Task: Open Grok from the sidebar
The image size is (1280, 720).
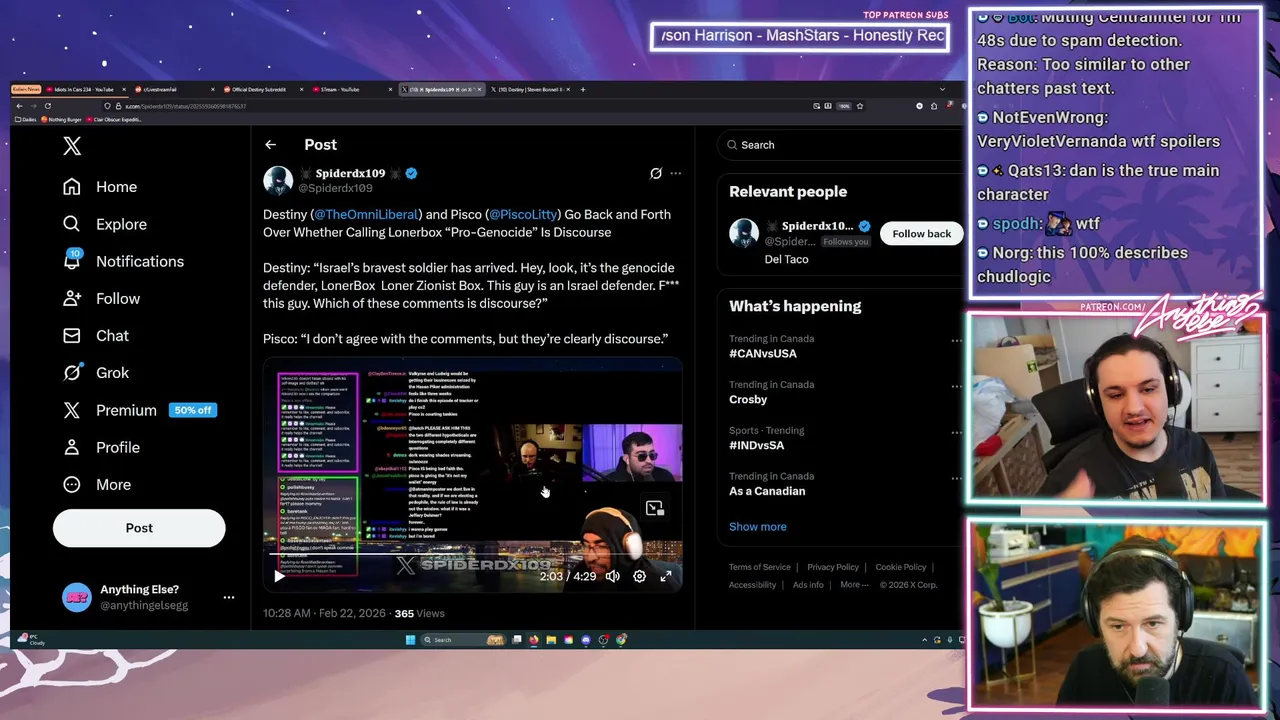Action: [96, 372]
